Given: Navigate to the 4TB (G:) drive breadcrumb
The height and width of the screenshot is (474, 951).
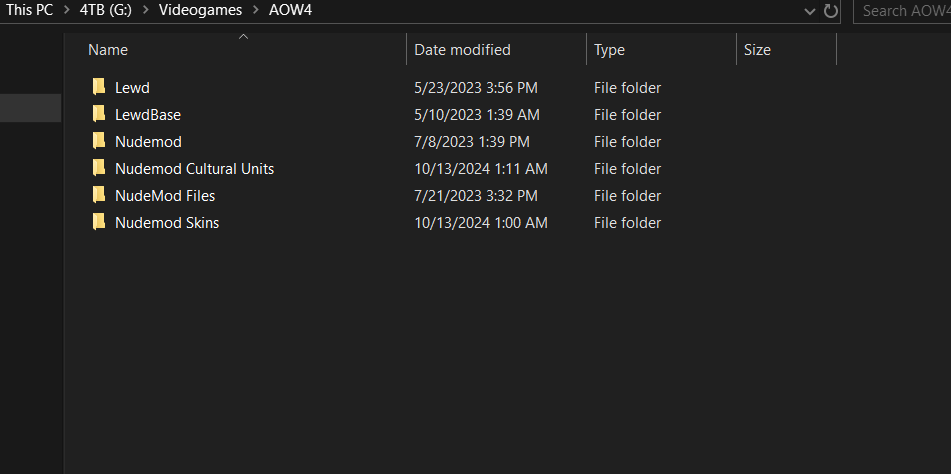Looking at the screenshot, I should point(106,10).
